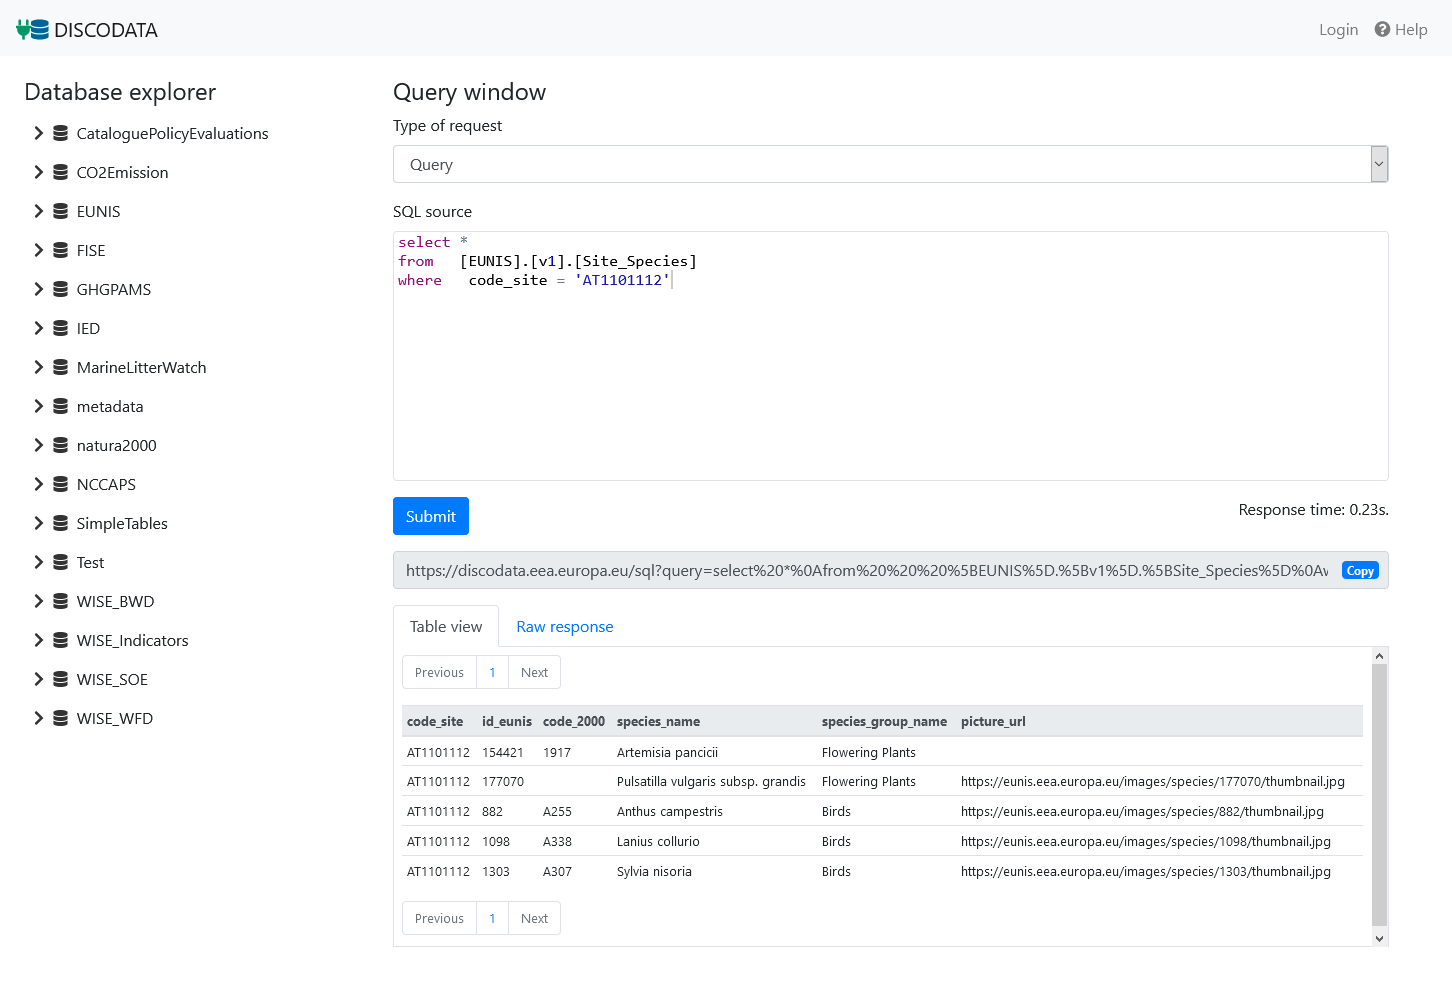Click the results scrollbar down arrow
This screenshot has height=1005, width=1452.
tap(1380, 938)
